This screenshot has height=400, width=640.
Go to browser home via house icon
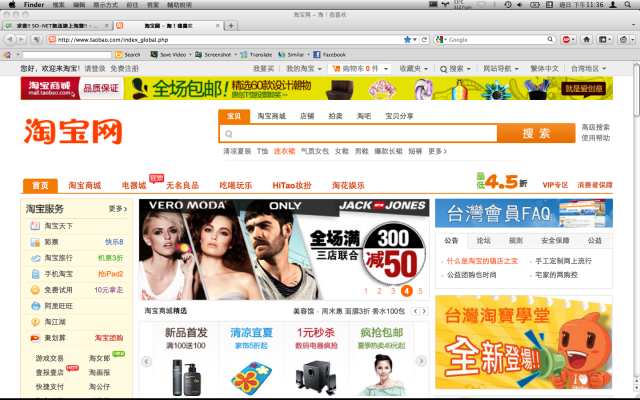pyautogui.click(x=587, y=40)
